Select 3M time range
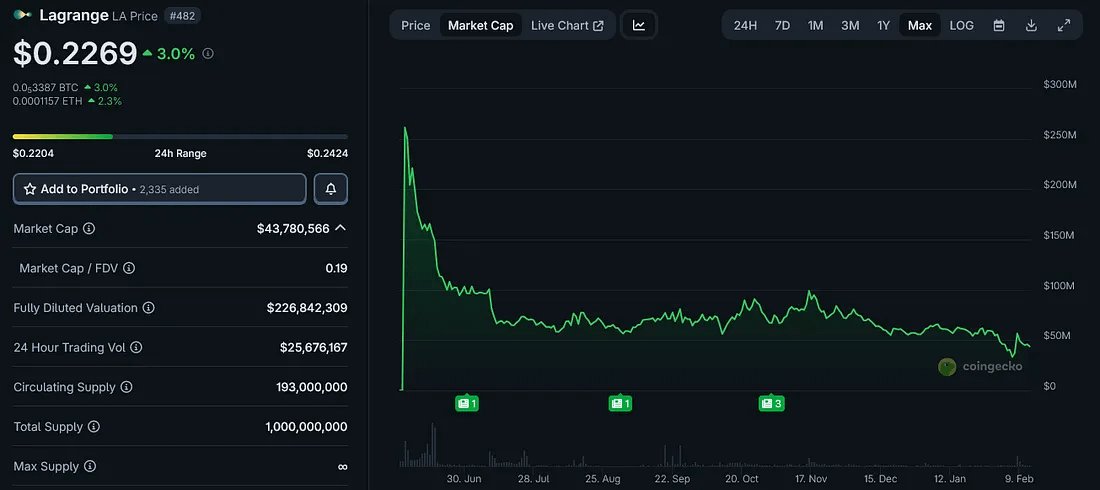This screenshot has height=490, width=1100. [x=850, y=25]
